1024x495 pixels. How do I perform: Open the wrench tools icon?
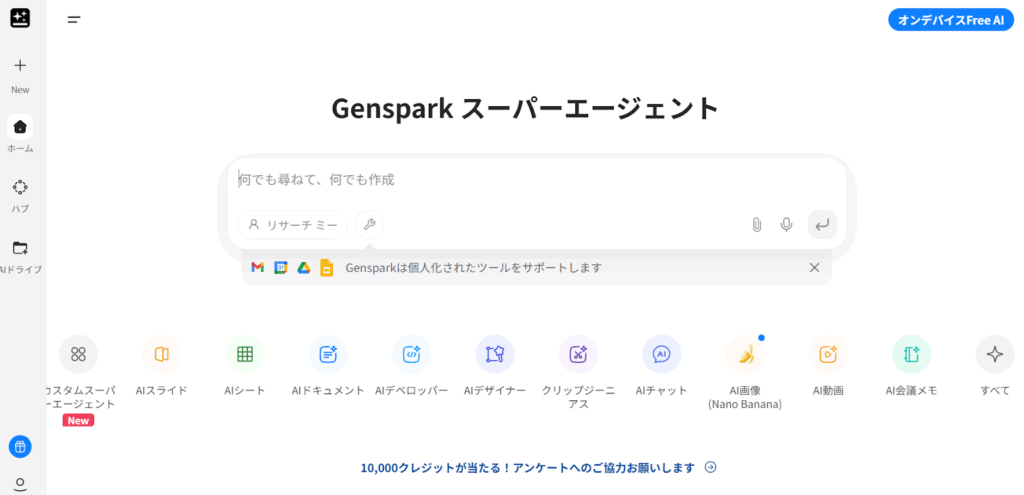369,225
